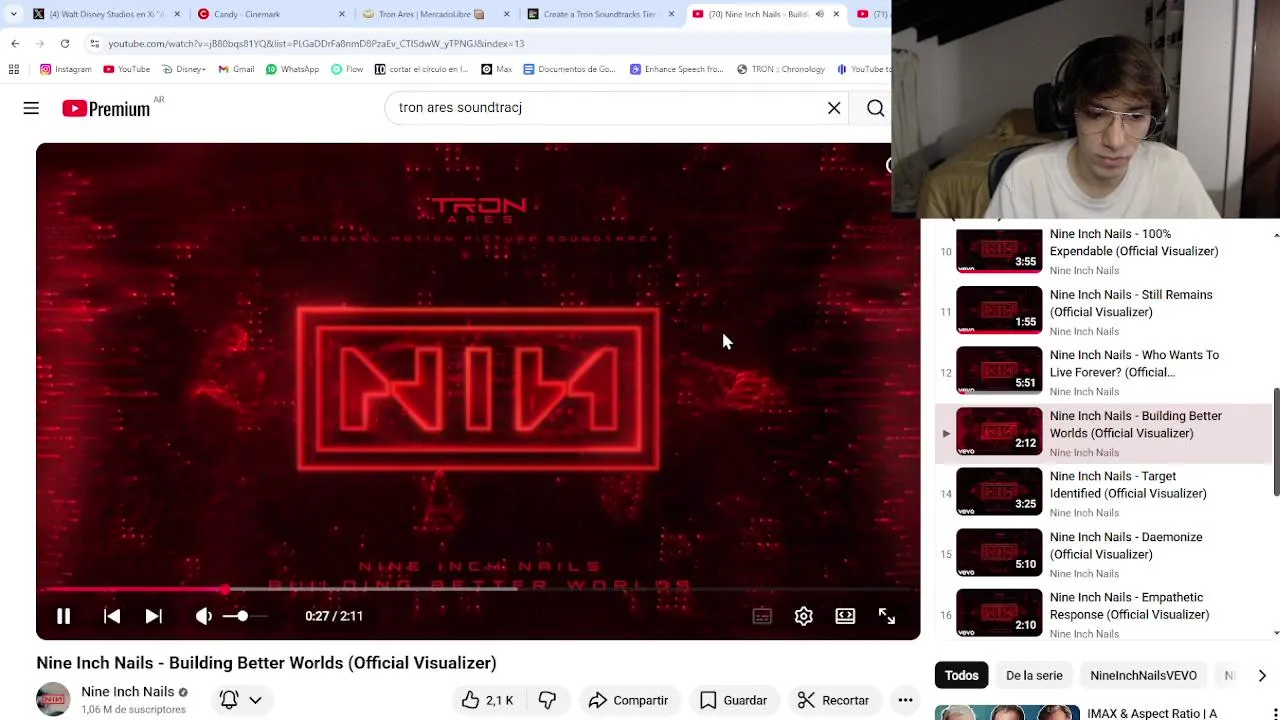Pause the video playback
The height and width of the screenshot is (720, 1280).
pyautogui.click(x=63, y=616)
